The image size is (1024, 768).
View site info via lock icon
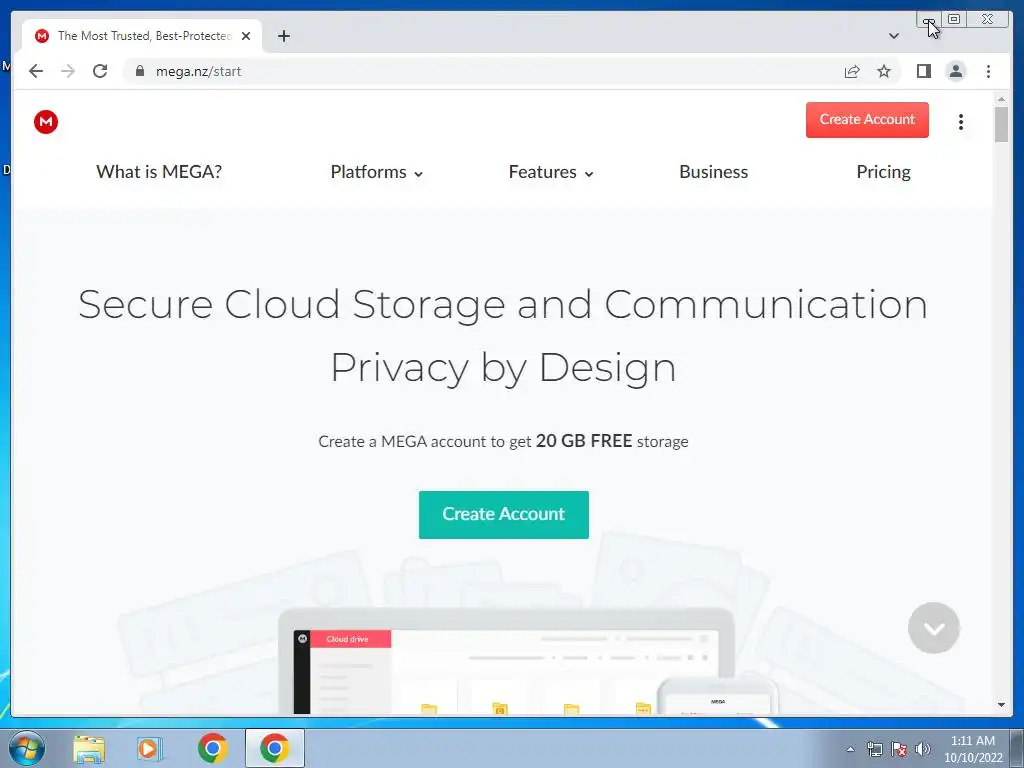point(139,71)
